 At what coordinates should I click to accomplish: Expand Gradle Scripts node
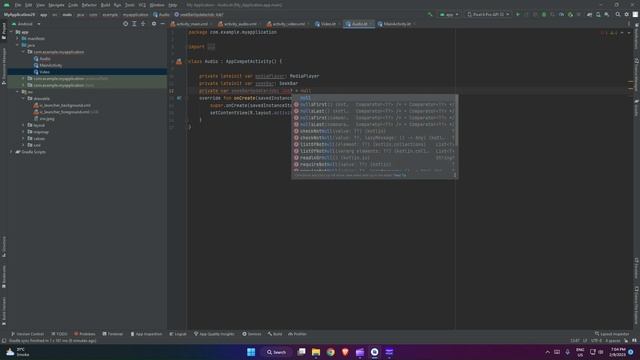tap(11, 152)
